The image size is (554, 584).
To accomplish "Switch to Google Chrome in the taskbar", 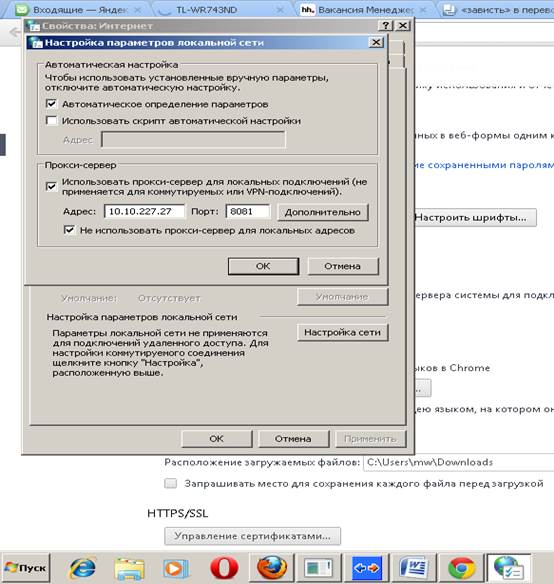I will point(462,568).
